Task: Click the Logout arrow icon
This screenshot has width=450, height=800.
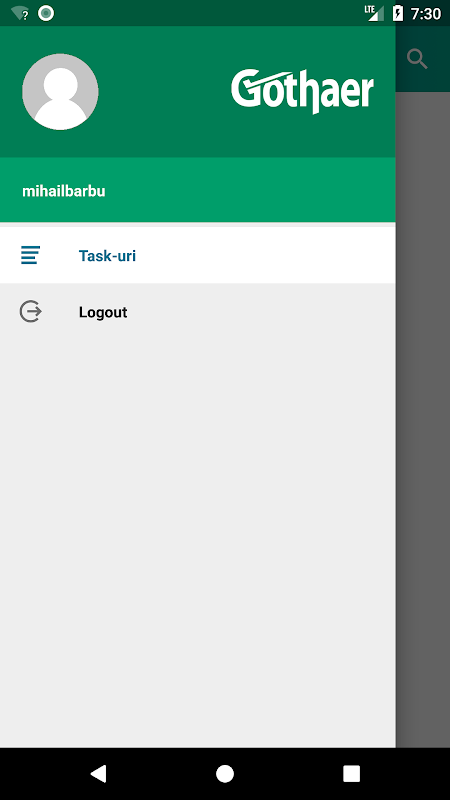Action: (x=31, y=311)
